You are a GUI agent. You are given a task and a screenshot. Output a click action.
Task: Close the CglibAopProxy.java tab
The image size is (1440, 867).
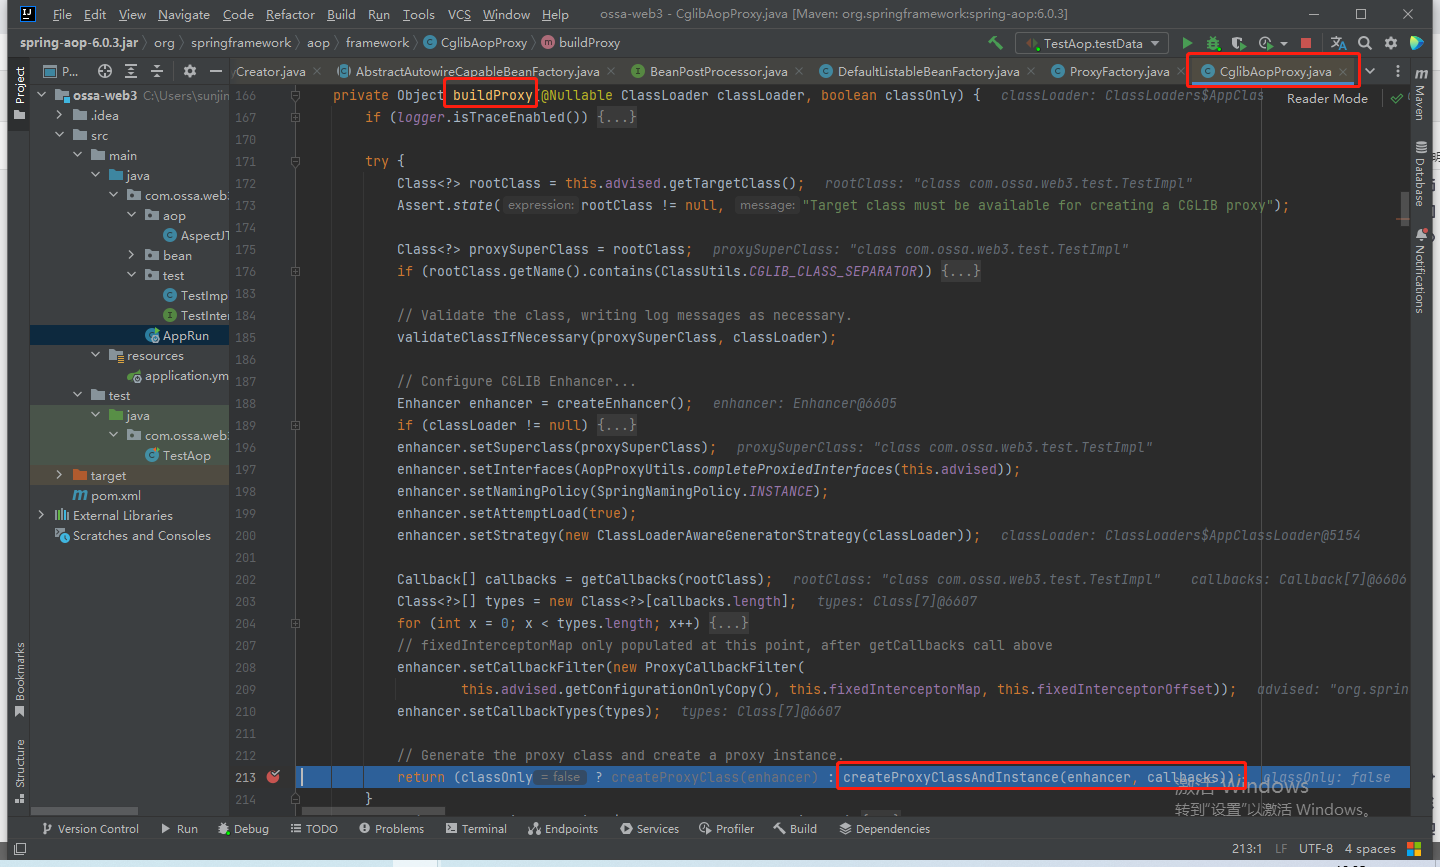point(1345,72)
